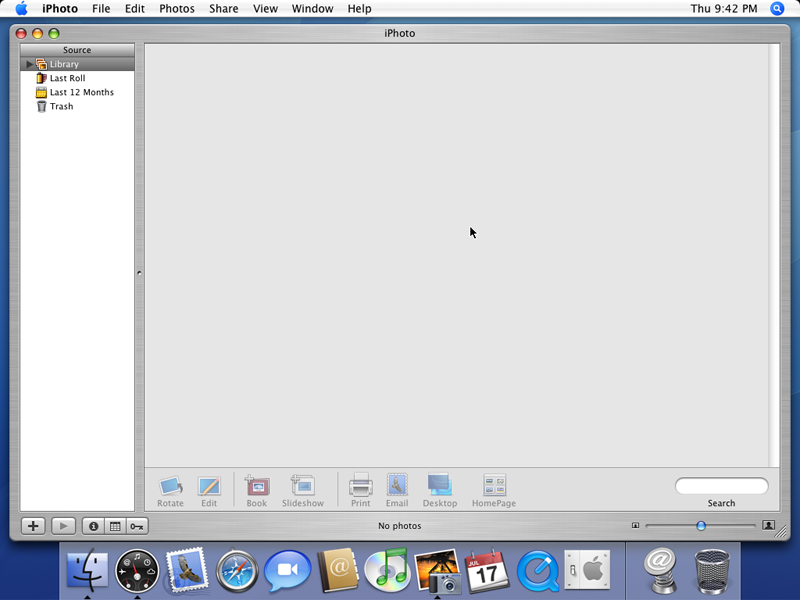Click the Book creation icon

257,487
